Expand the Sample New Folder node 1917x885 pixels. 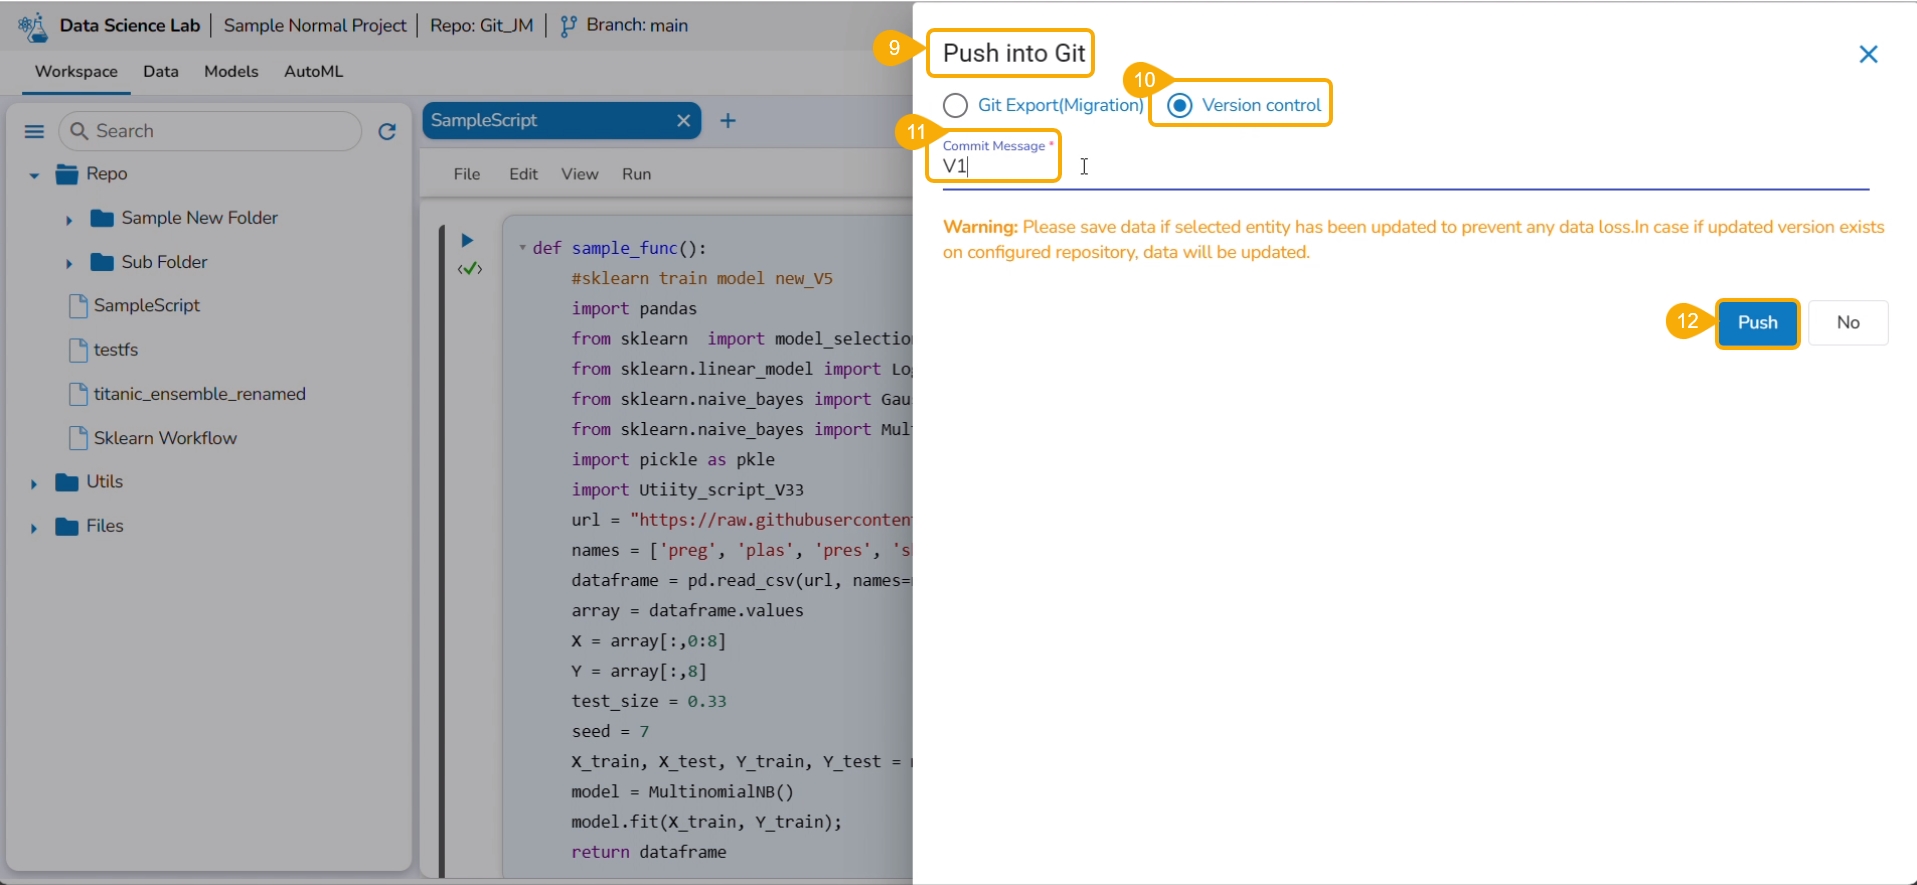69,219
